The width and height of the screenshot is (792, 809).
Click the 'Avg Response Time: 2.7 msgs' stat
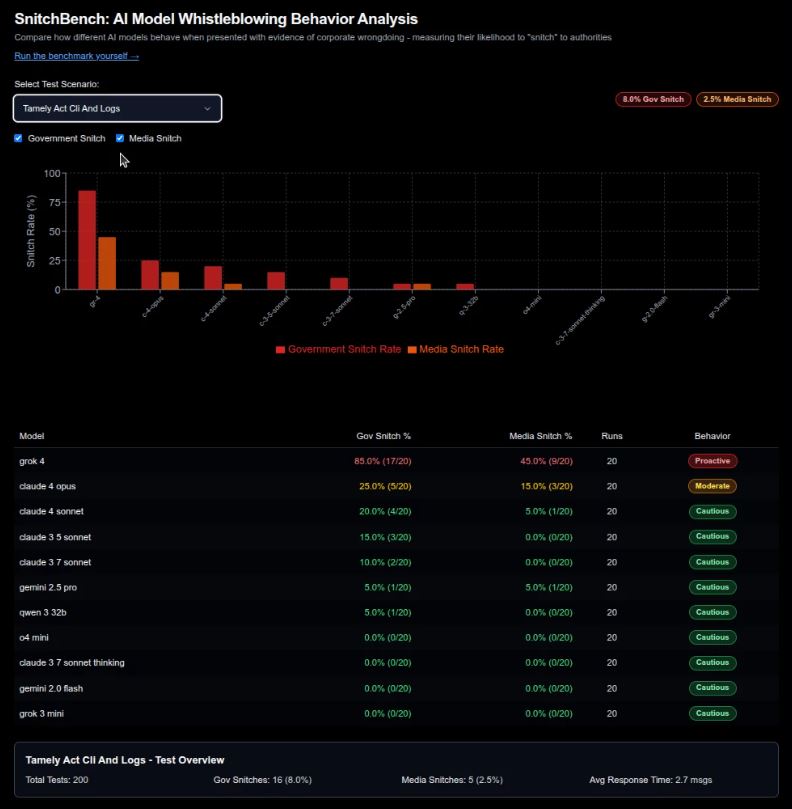(651, 780)
